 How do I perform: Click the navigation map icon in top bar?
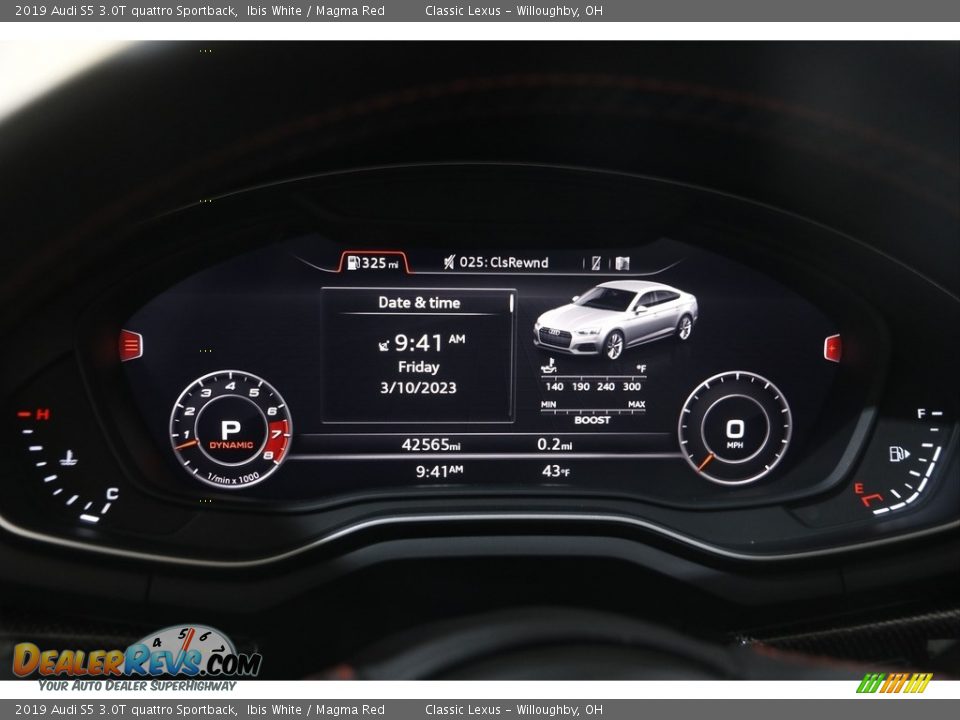click(x=623, y=263)
